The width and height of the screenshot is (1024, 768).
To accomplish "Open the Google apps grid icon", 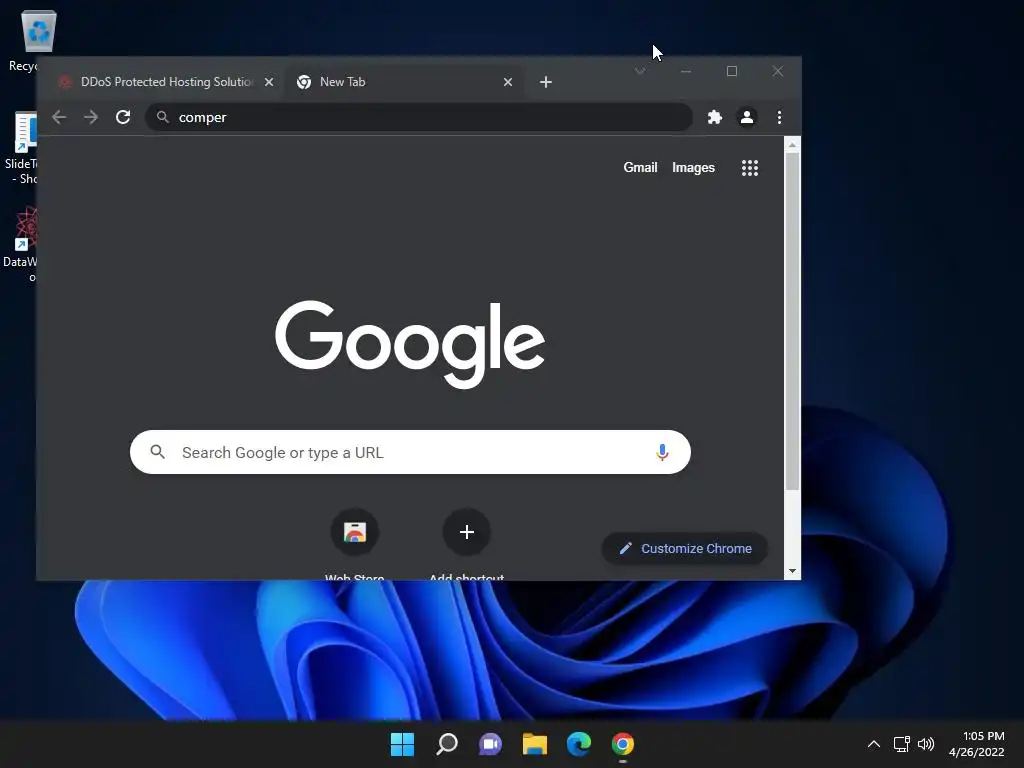I will [x=750, y=168].
